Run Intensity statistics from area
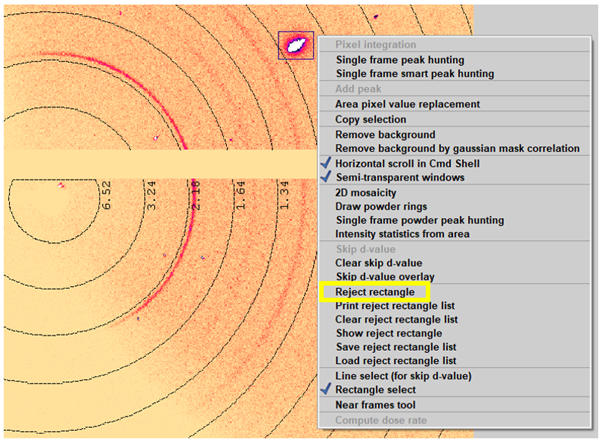602x442 pixels. click(402, 234)
